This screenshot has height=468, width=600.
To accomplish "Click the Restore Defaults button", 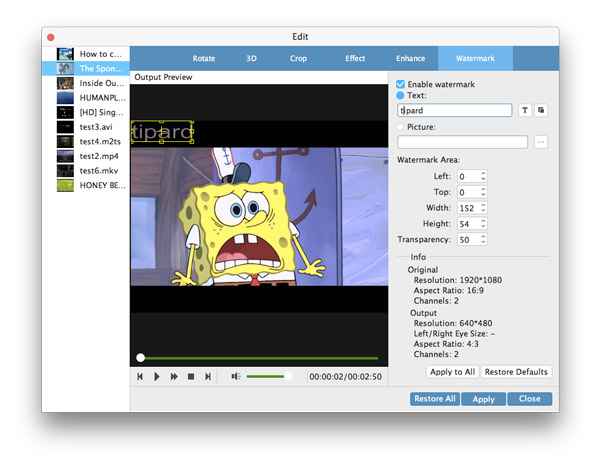I will pyautogui.click(x=516, y=372).
